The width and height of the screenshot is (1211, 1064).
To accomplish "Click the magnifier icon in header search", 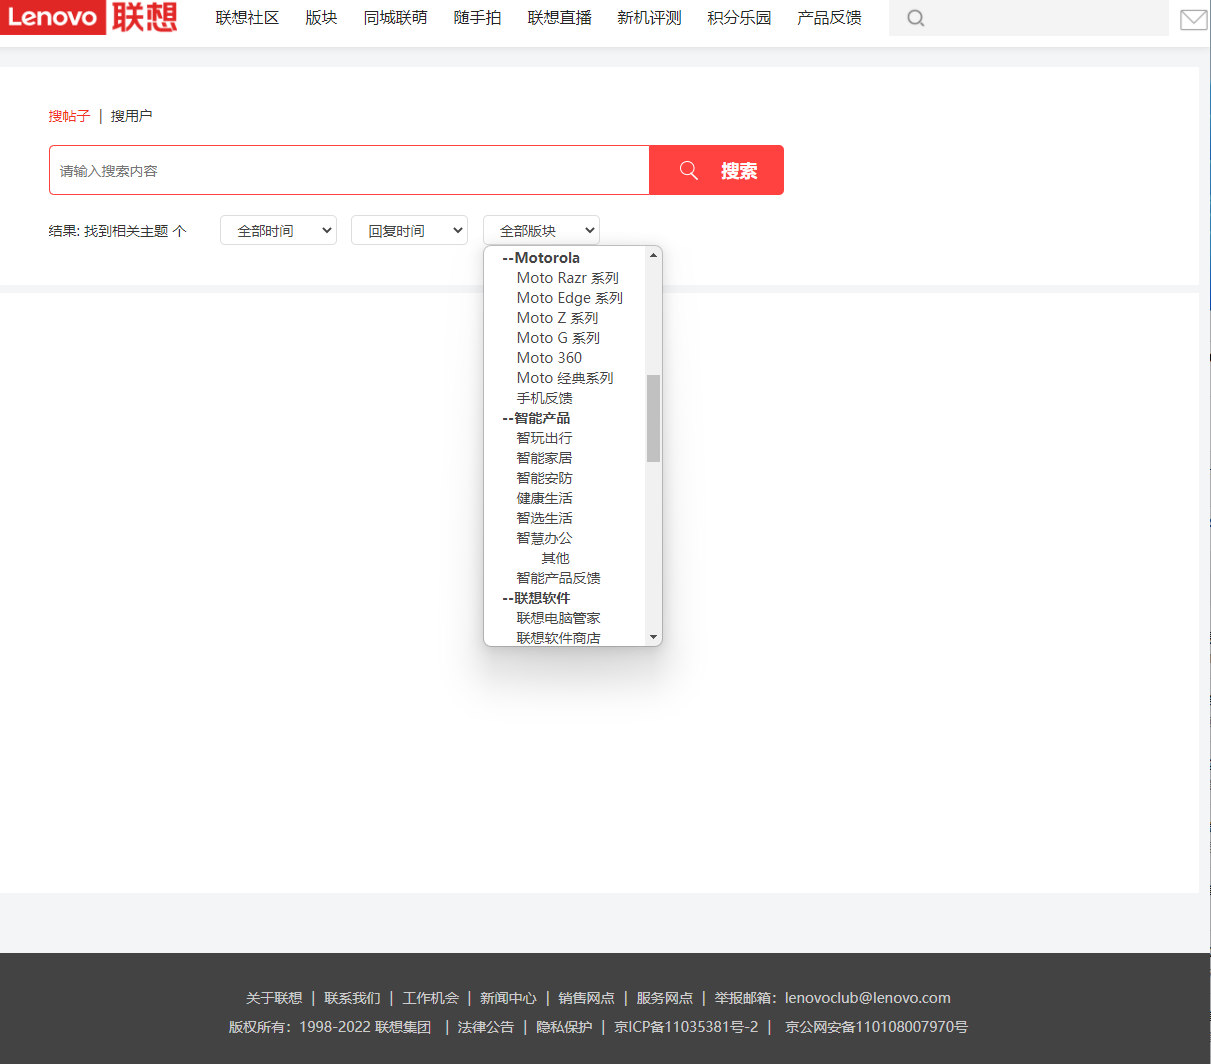I will point(915,18).
